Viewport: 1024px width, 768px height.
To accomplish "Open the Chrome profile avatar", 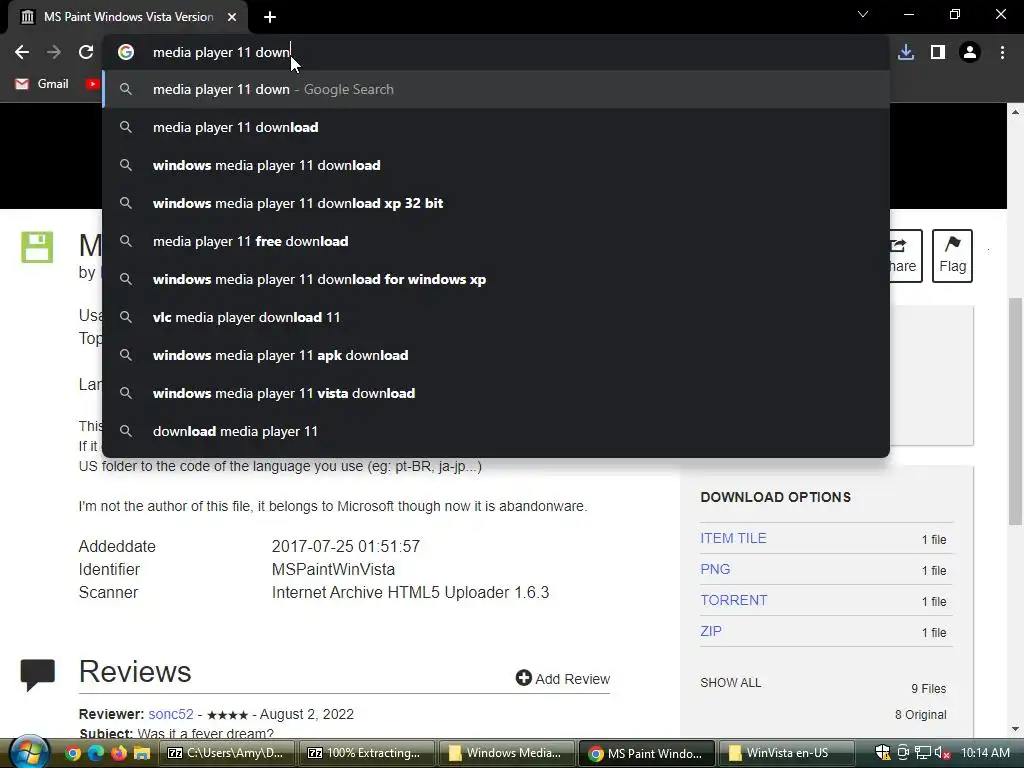I will 970,52.
